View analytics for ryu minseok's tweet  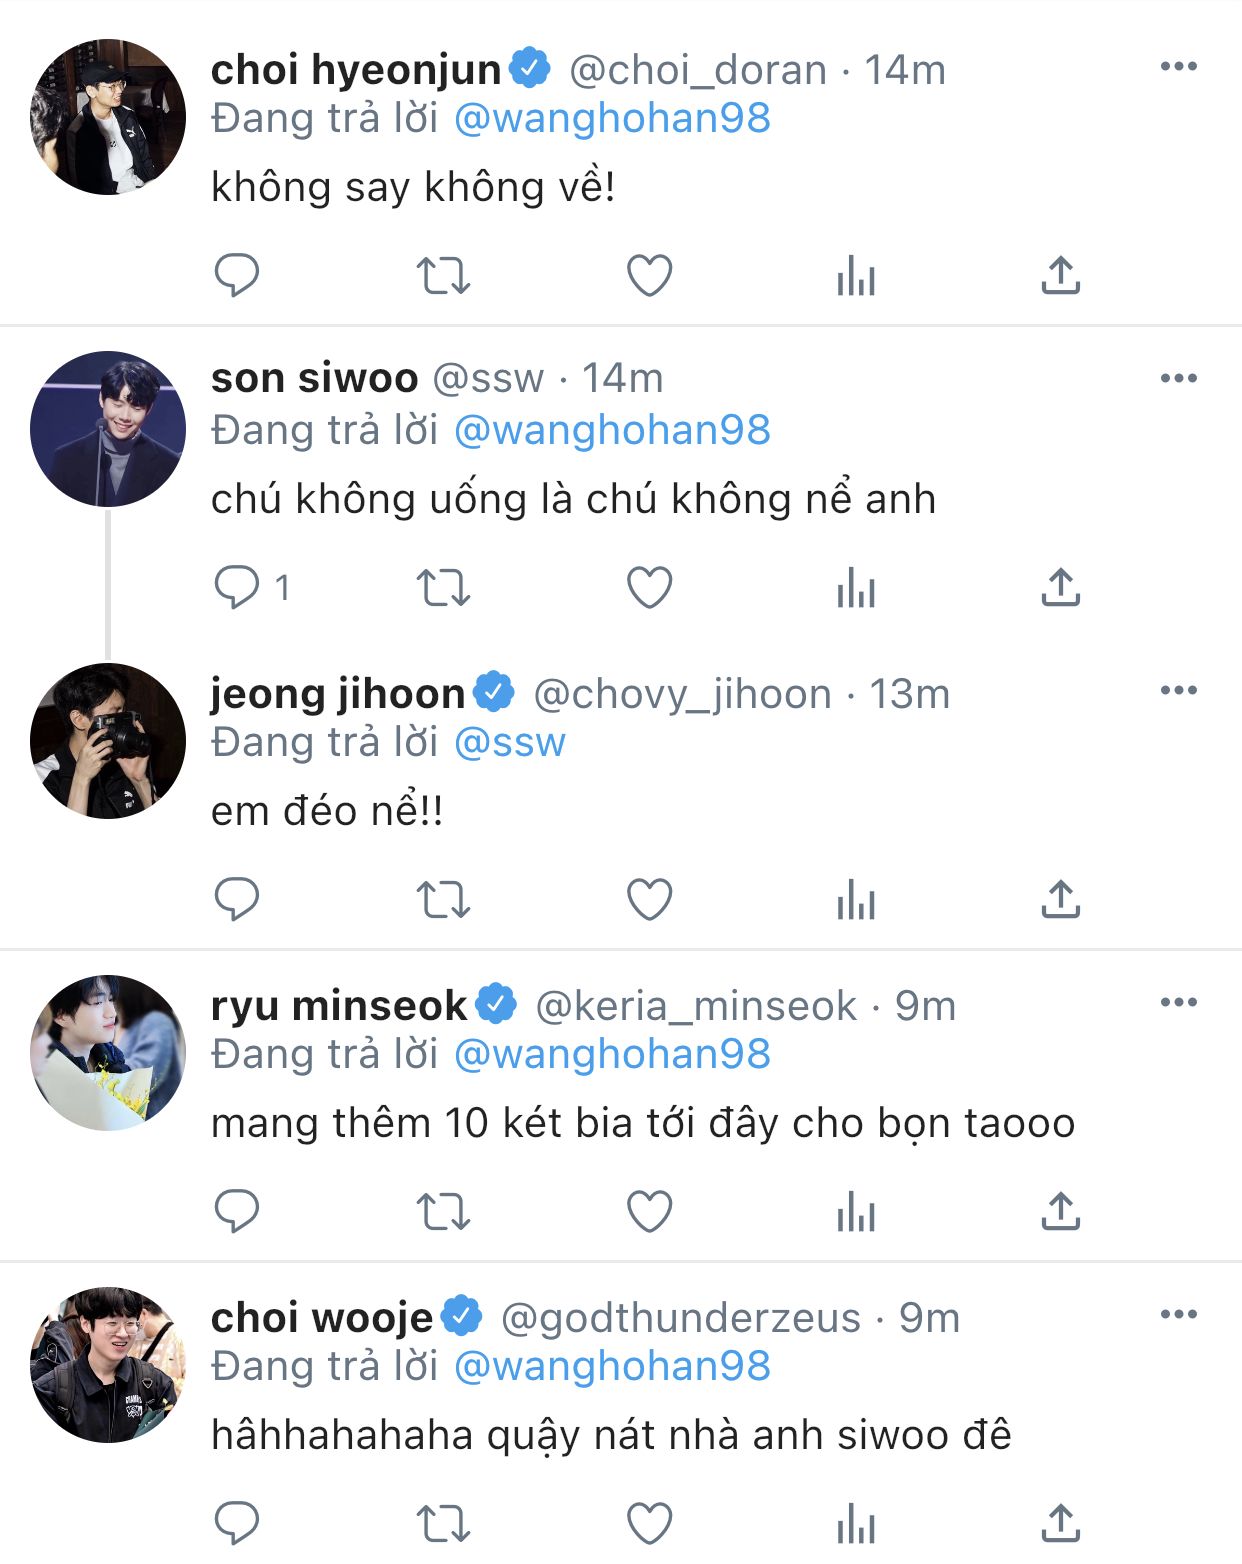click(x=856, y=1211)
